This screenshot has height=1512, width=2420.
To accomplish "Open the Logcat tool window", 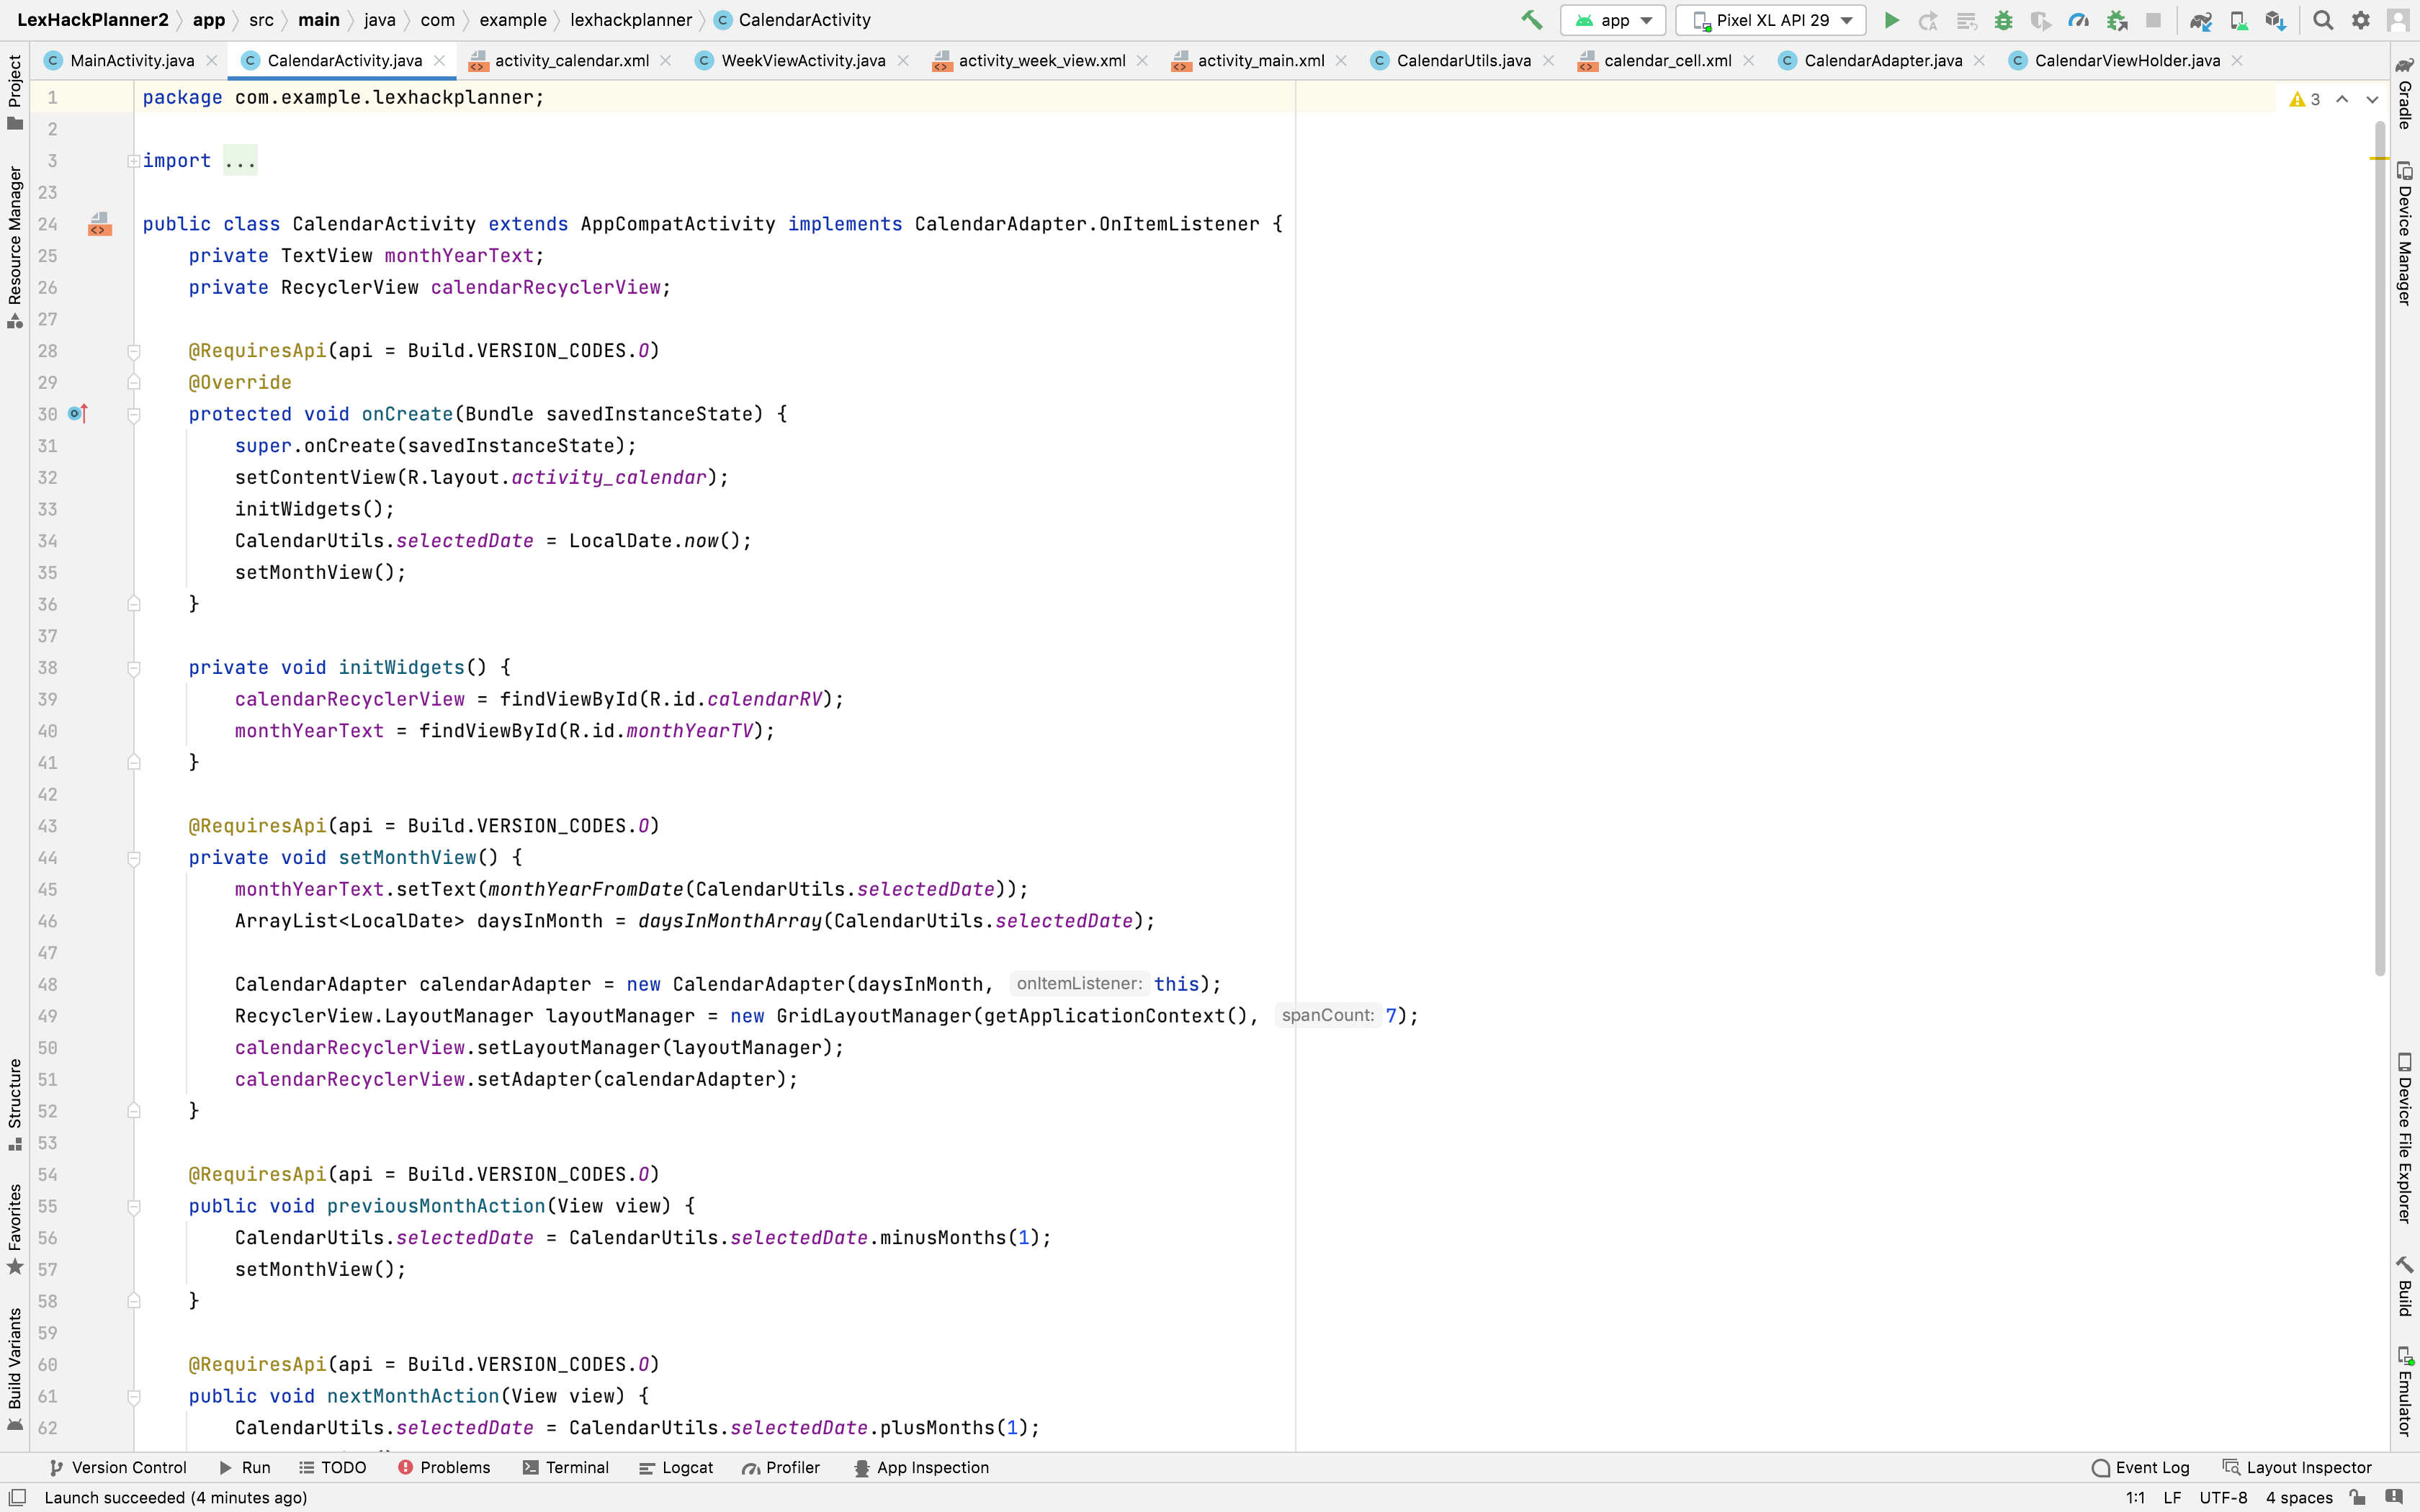I will pos(676,1467).
